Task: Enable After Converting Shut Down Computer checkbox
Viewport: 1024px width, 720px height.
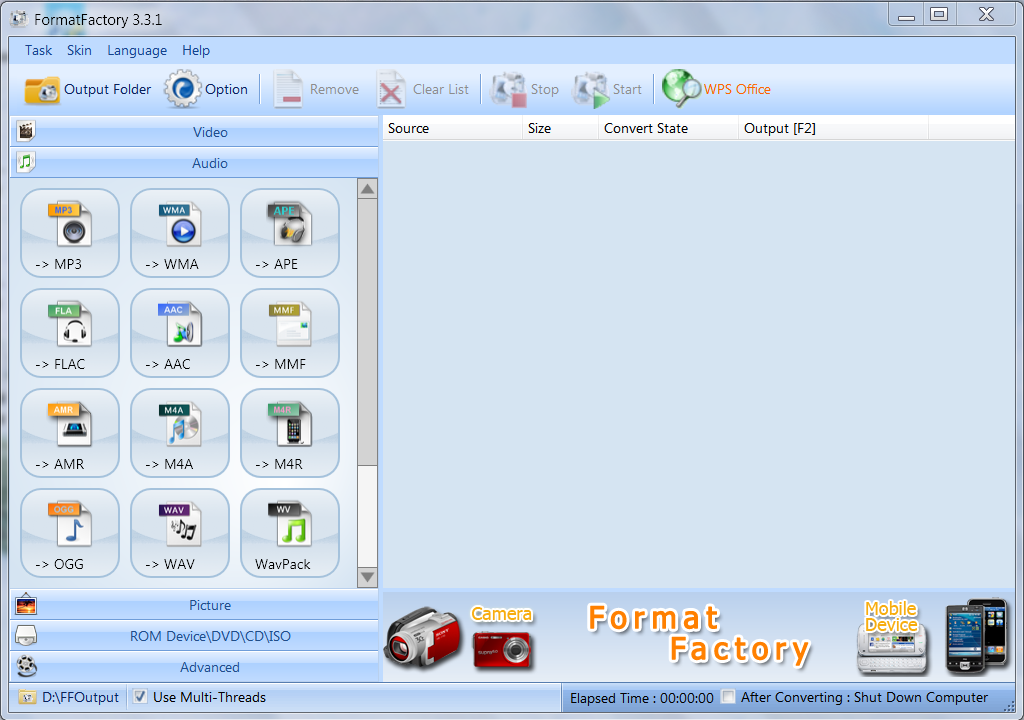Action: click(728, 696)
